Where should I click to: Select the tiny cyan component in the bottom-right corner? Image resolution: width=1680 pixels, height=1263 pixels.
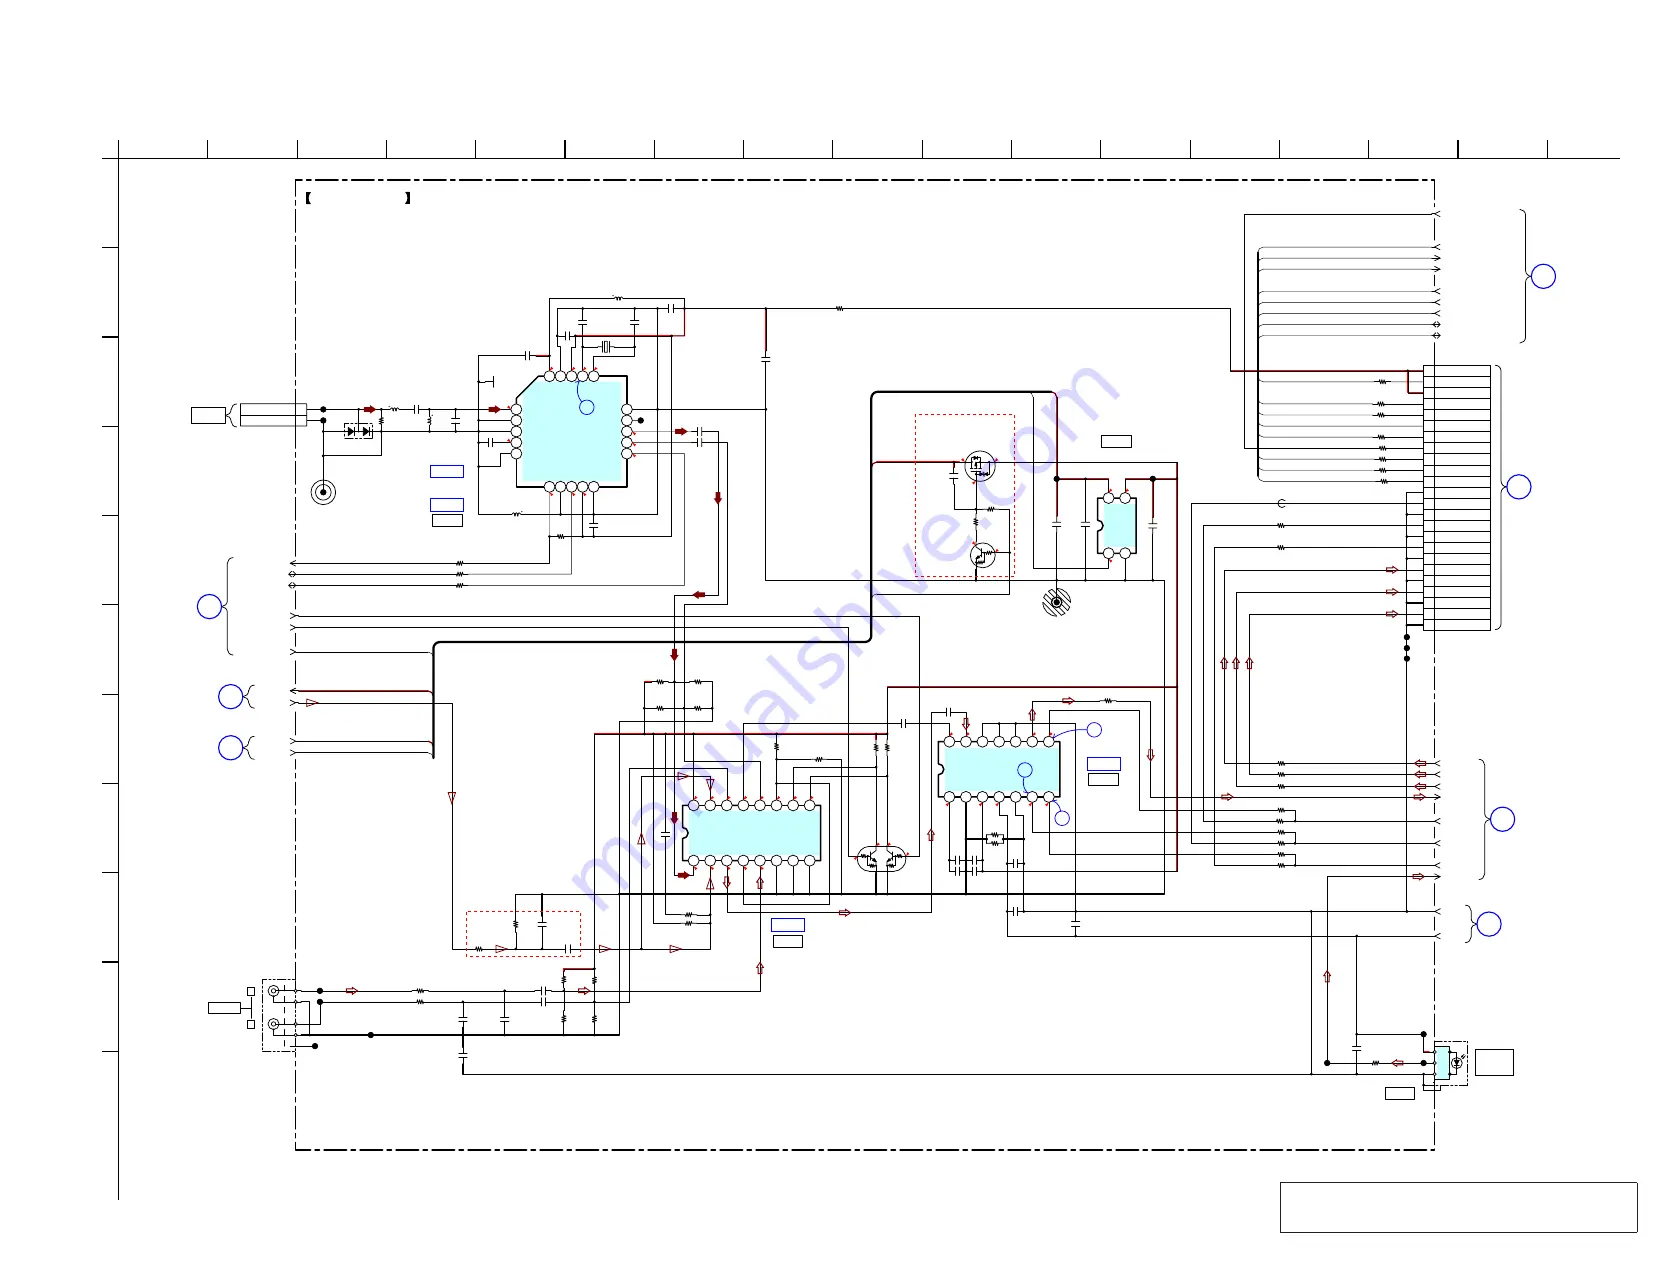[1442, 1063]
